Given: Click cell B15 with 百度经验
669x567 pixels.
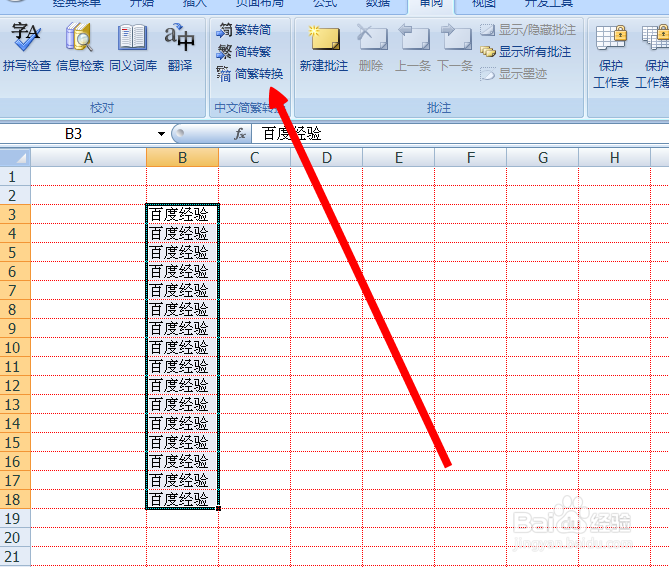Looking at the screenshot, I should pyautogui.click(x=182, y=442).
